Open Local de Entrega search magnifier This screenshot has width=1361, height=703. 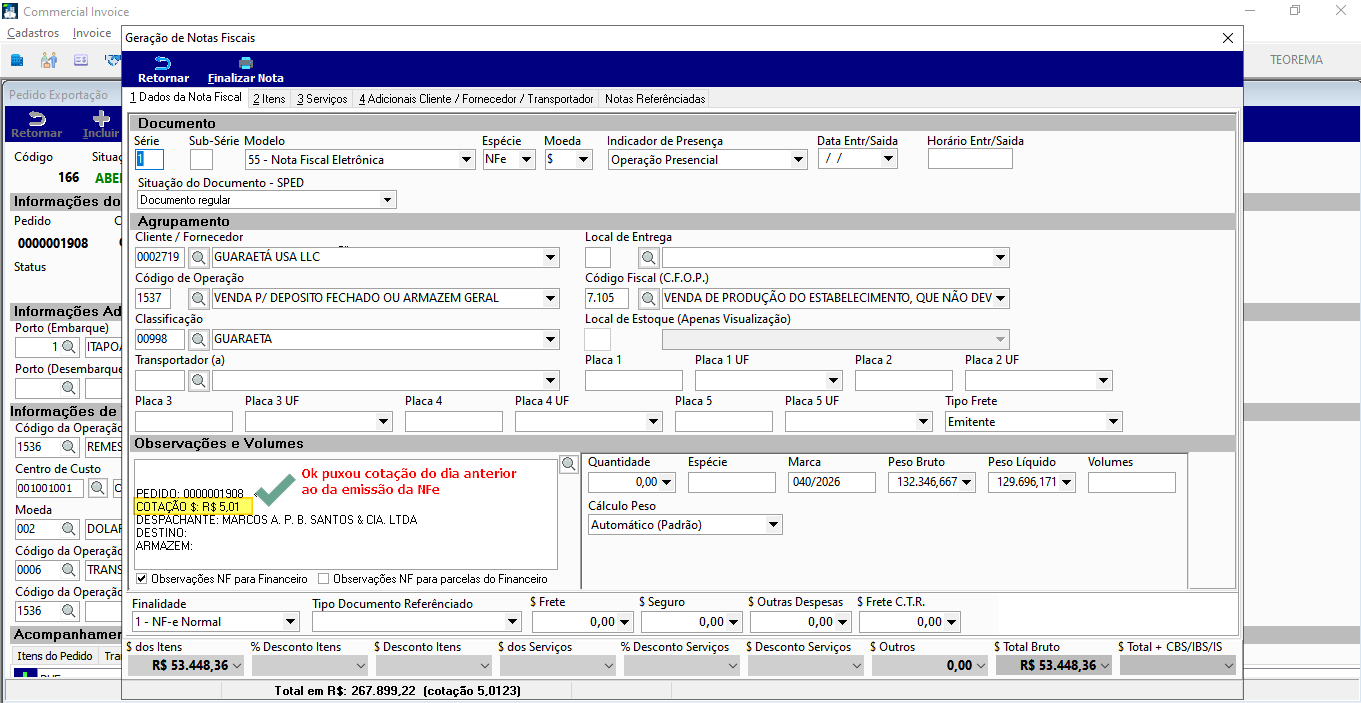pyautogui.click(x=649, y=257)
